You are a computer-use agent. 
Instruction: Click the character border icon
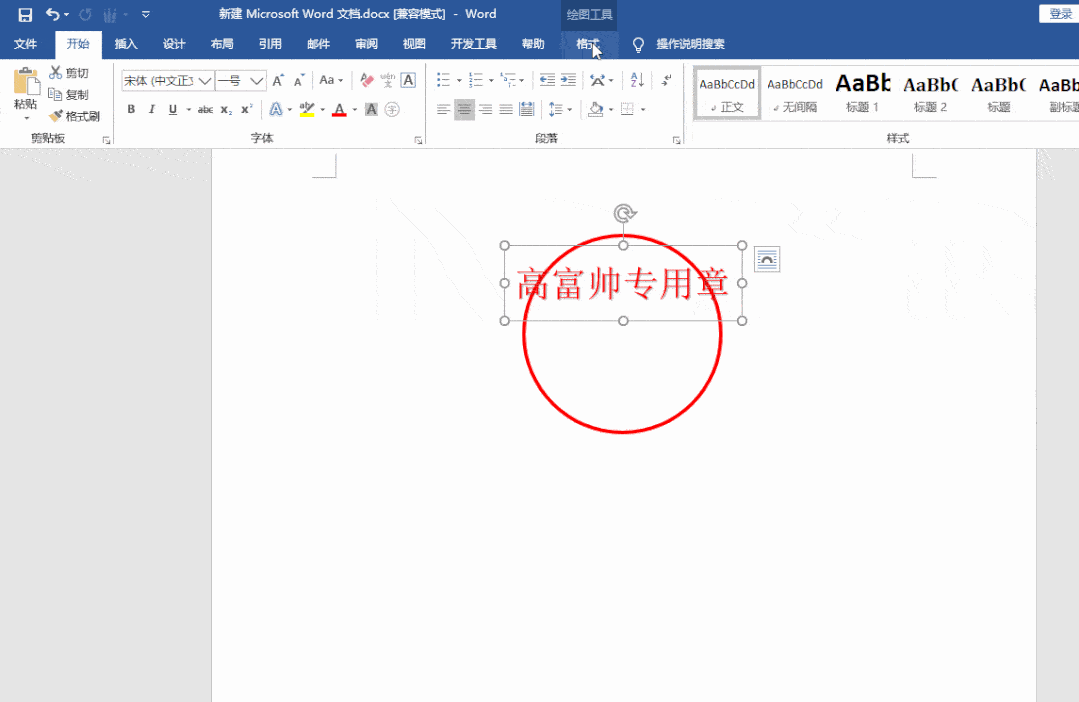click(408, 81)
